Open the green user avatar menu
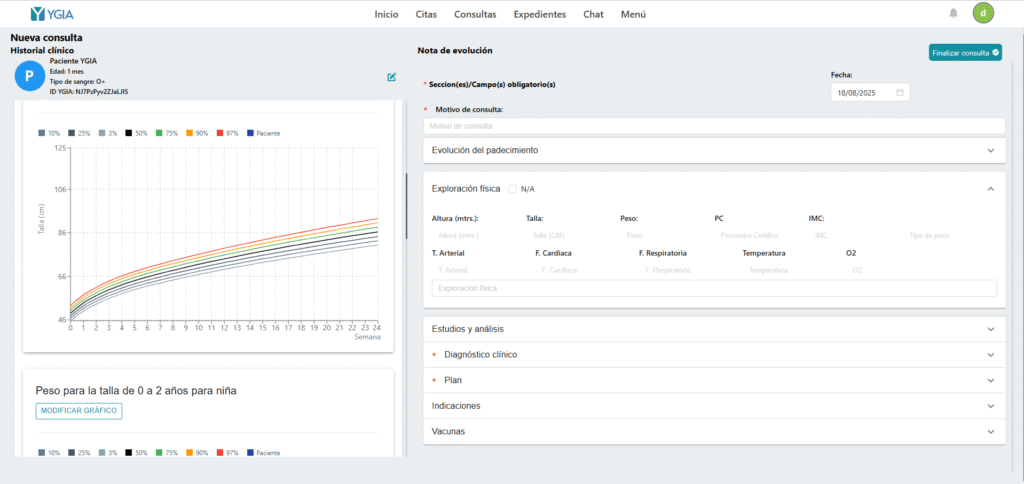The width and height of the screenshot is (1024, 484). 983,13
